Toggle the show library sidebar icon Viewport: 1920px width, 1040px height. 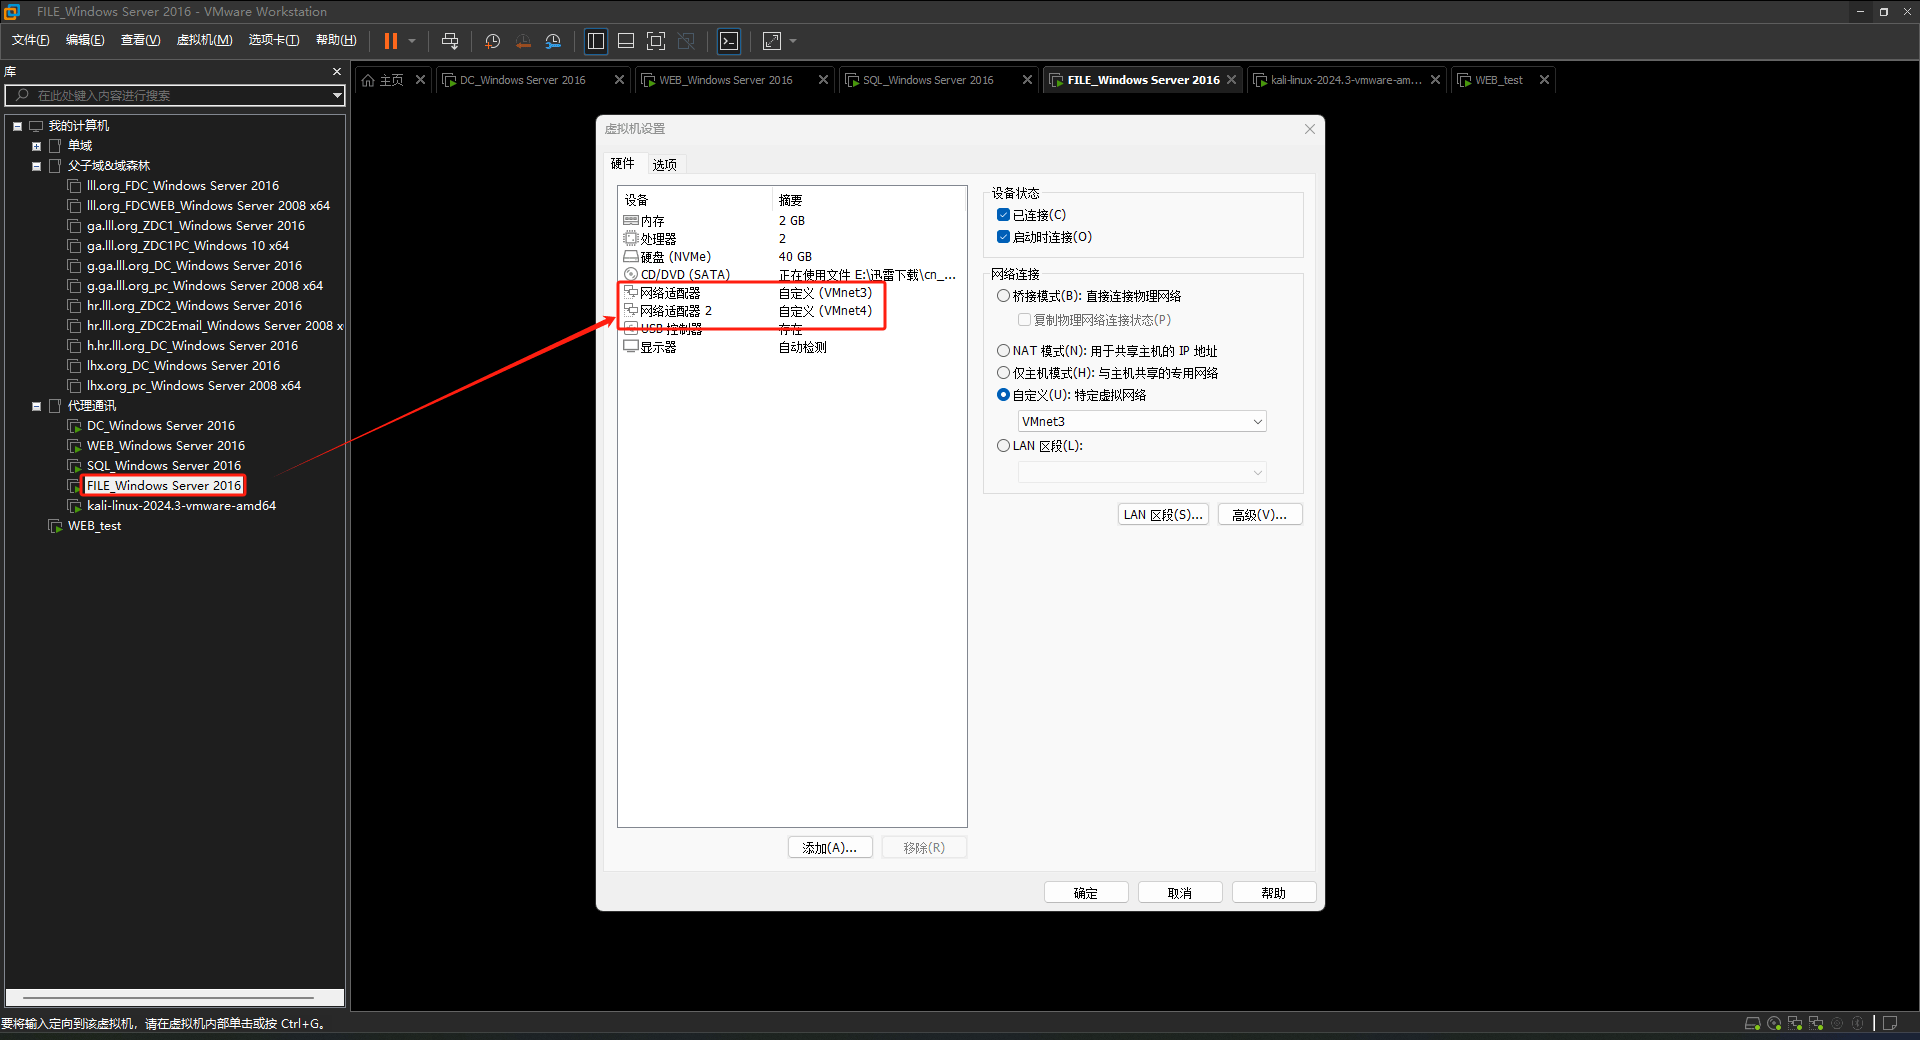tap(596, 41)
